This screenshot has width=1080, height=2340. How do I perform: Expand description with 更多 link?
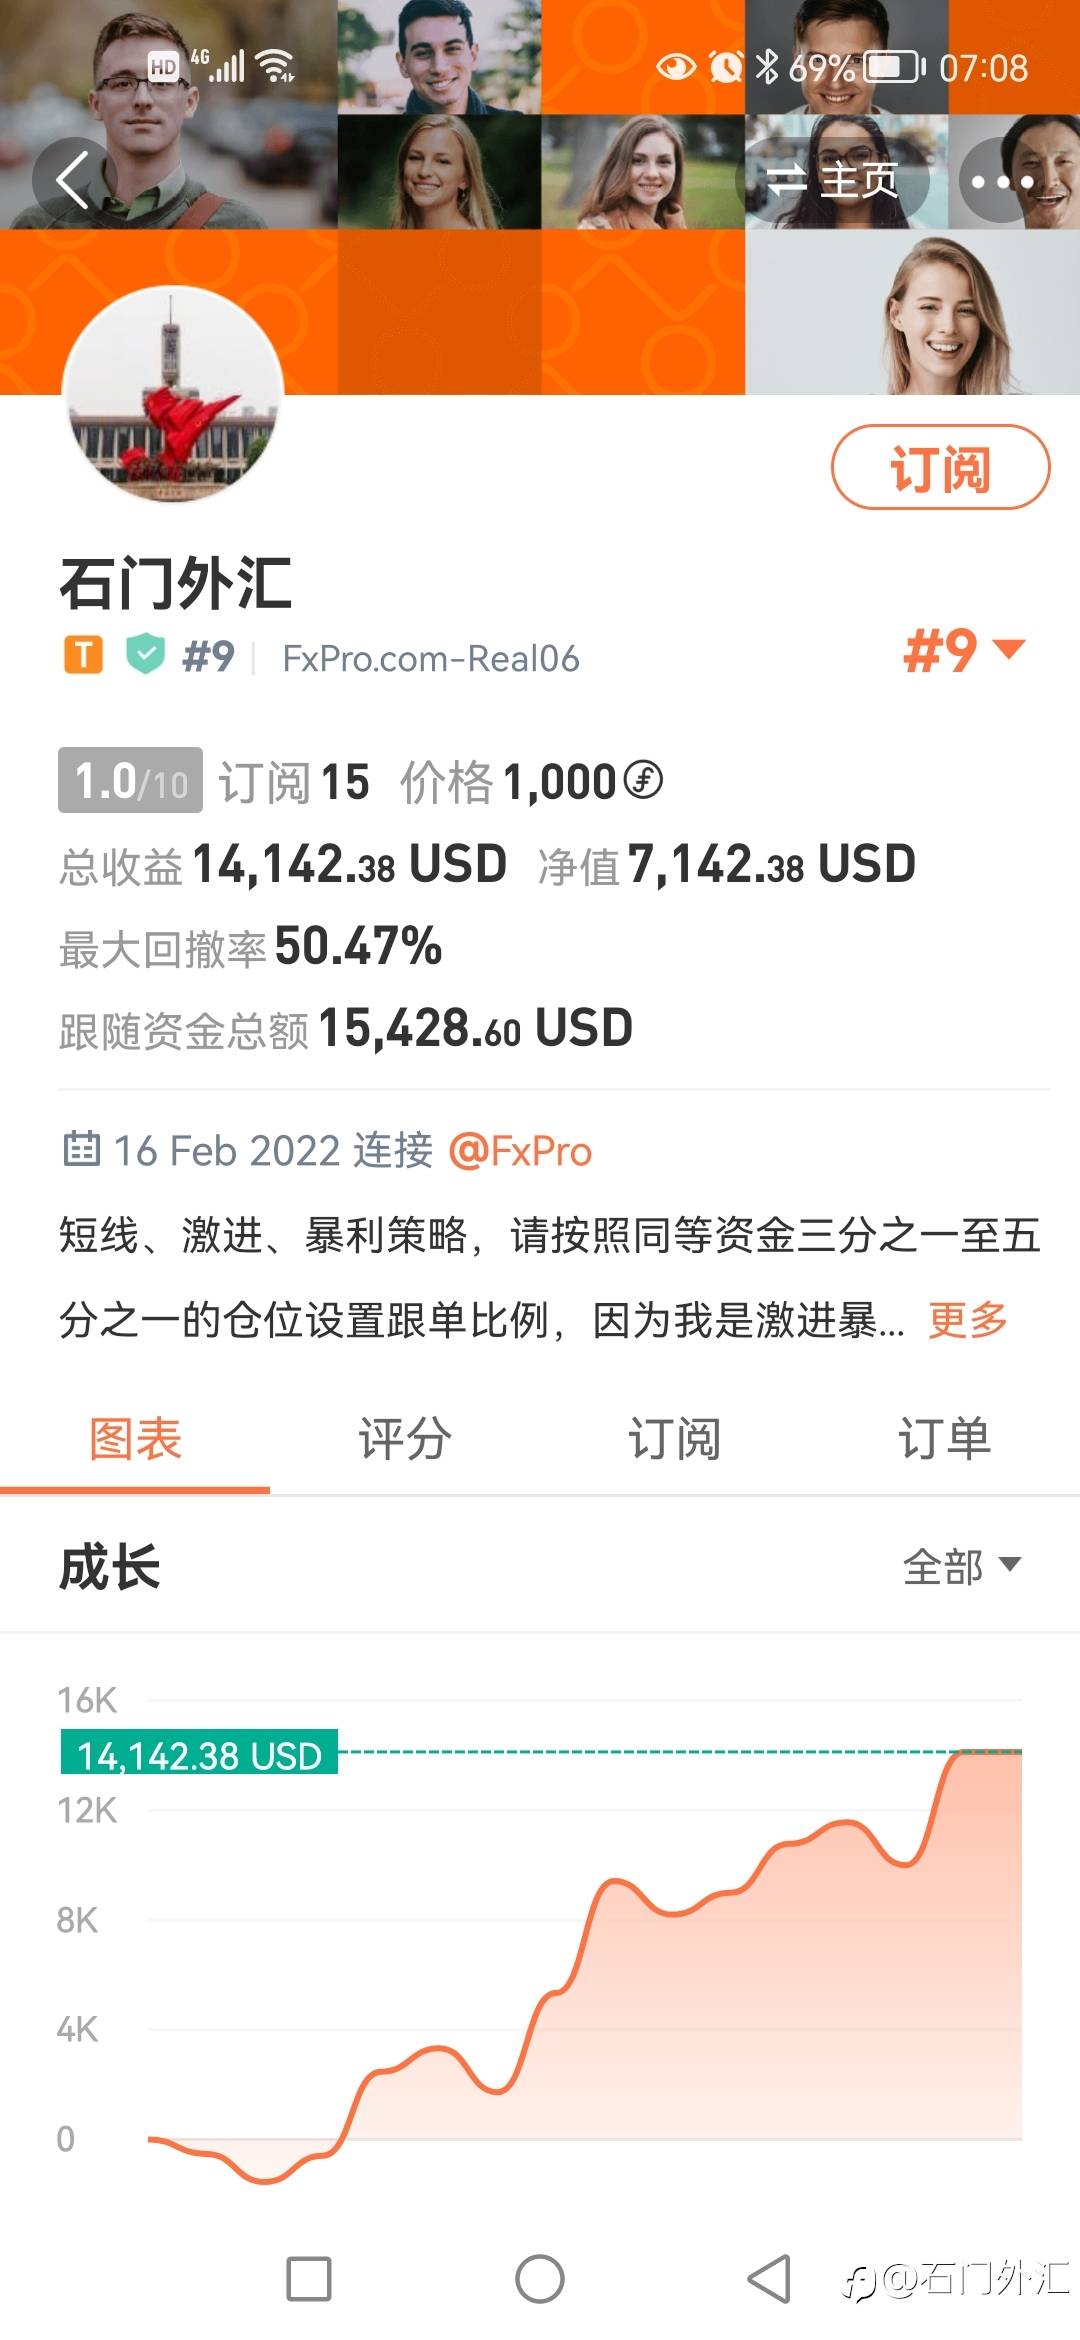point(968,1320)
